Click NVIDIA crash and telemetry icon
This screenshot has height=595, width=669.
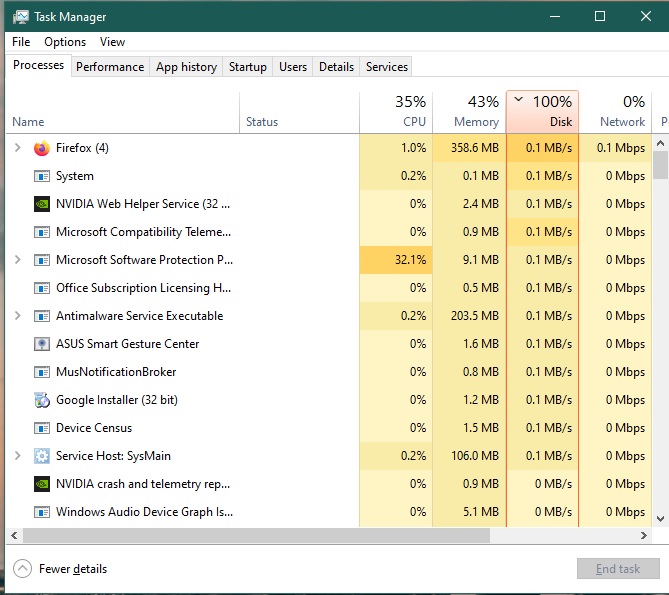(x=42, y=484)
